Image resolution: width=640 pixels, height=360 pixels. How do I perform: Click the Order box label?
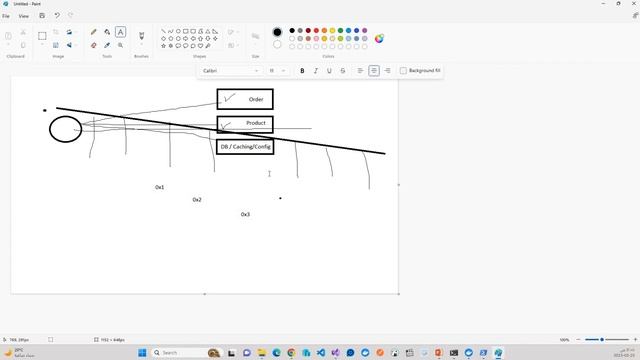click(x=256, y=99)
